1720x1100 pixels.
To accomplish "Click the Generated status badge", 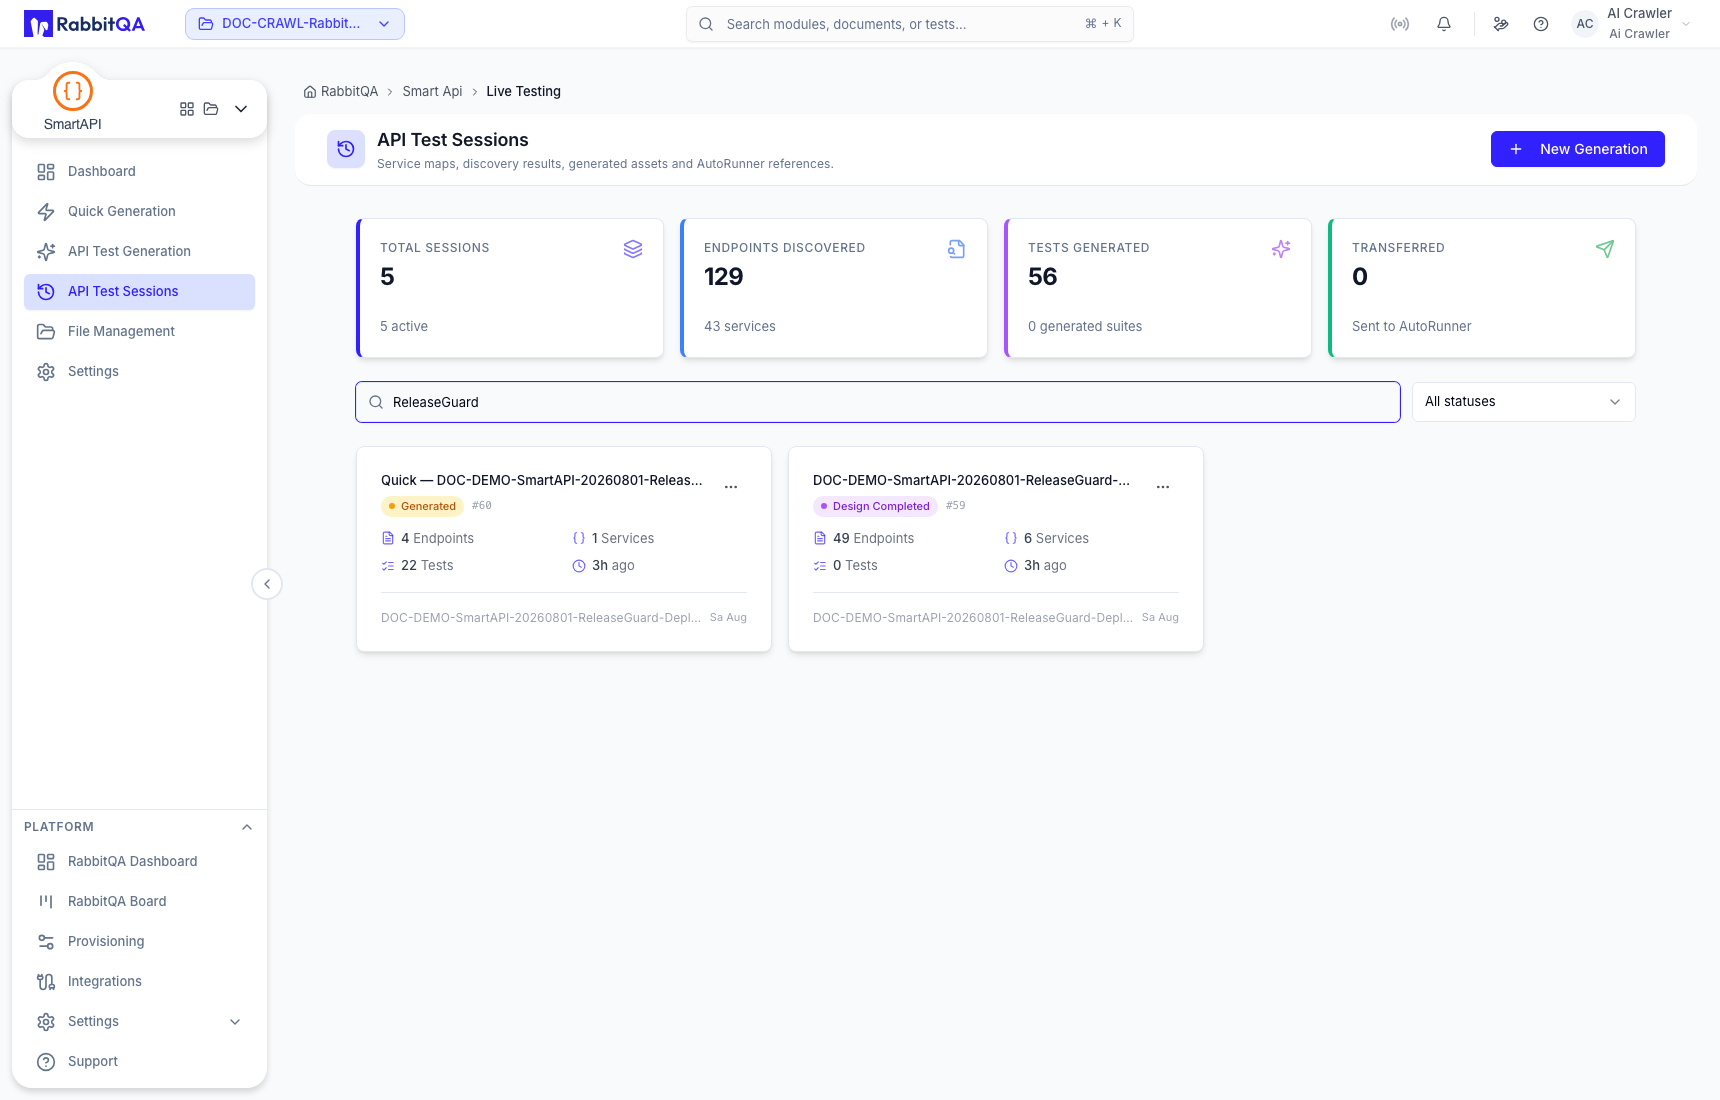I will (422, 506).
